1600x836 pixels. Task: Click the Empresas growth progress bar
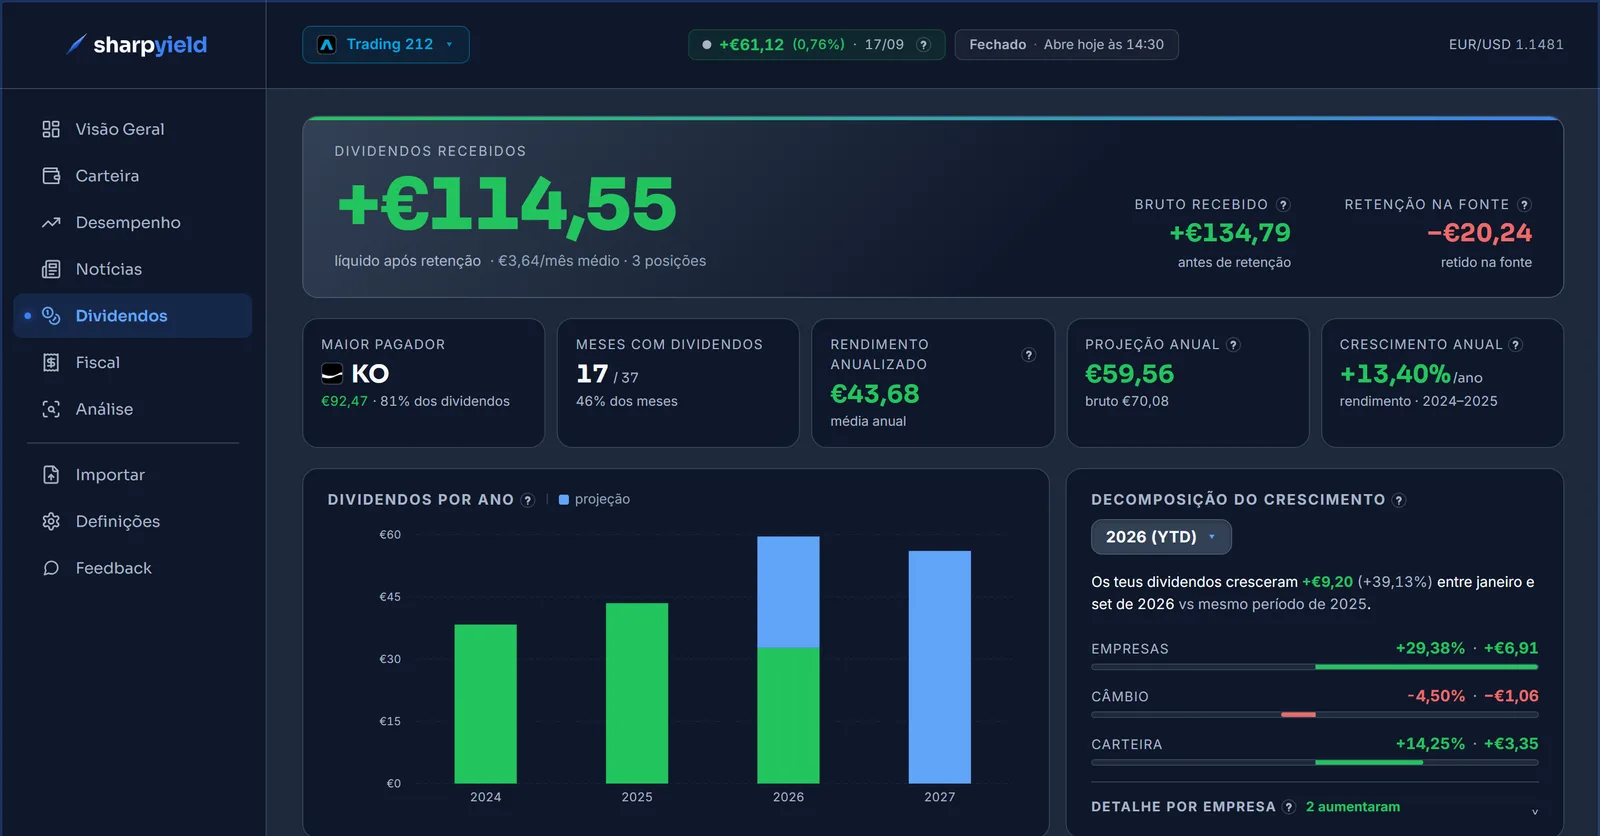tap(1315, 667)
